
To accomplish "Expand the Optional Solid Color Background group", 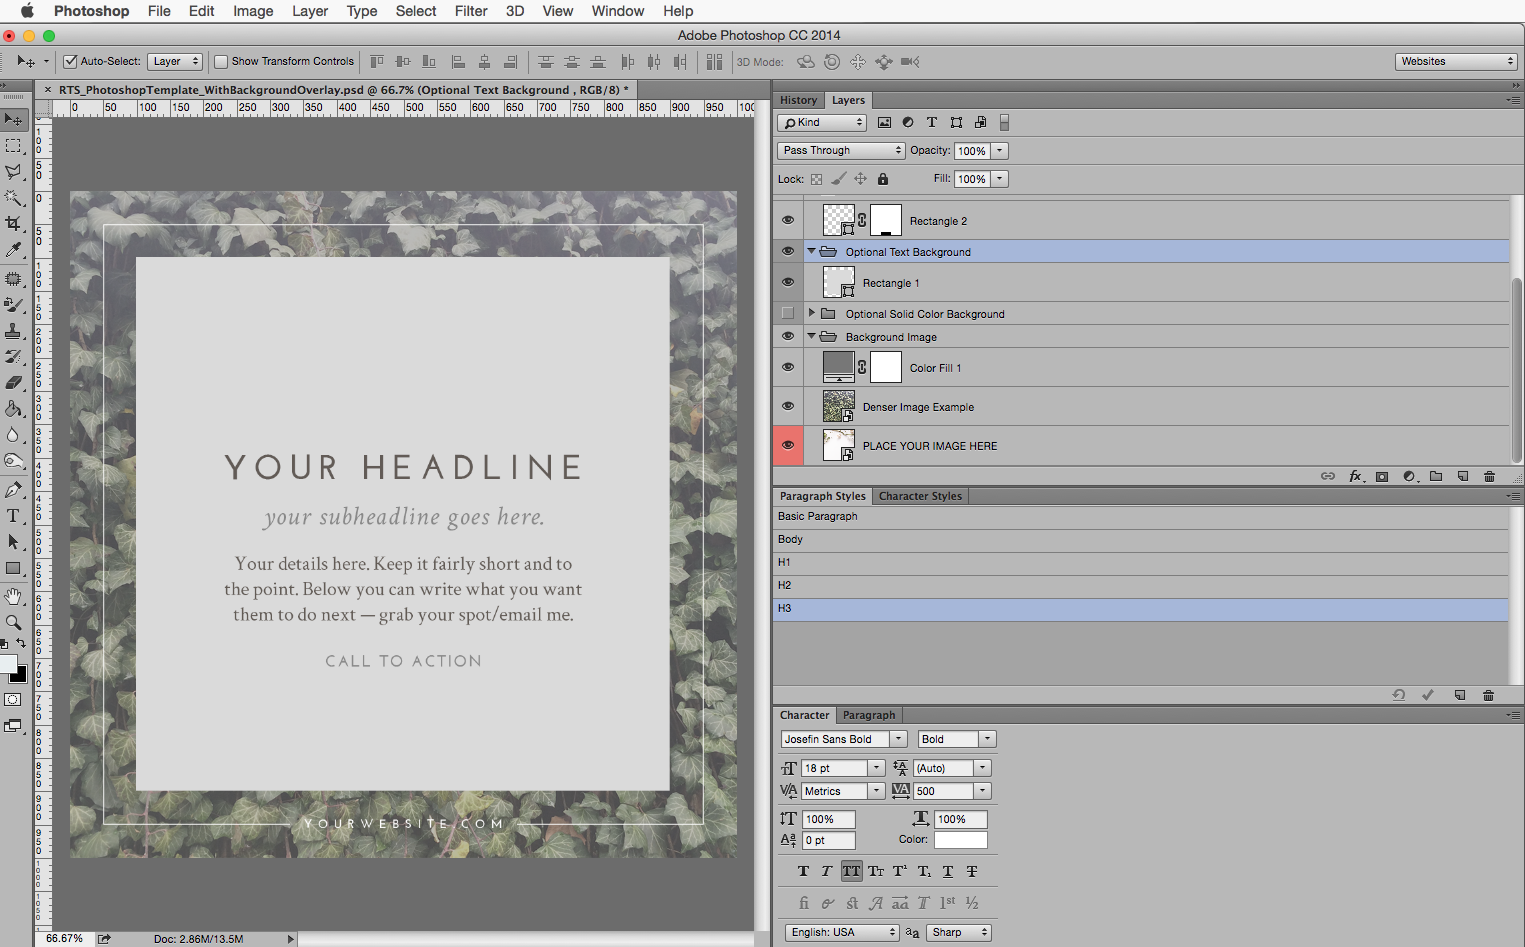I will click(x=812, y=313).
